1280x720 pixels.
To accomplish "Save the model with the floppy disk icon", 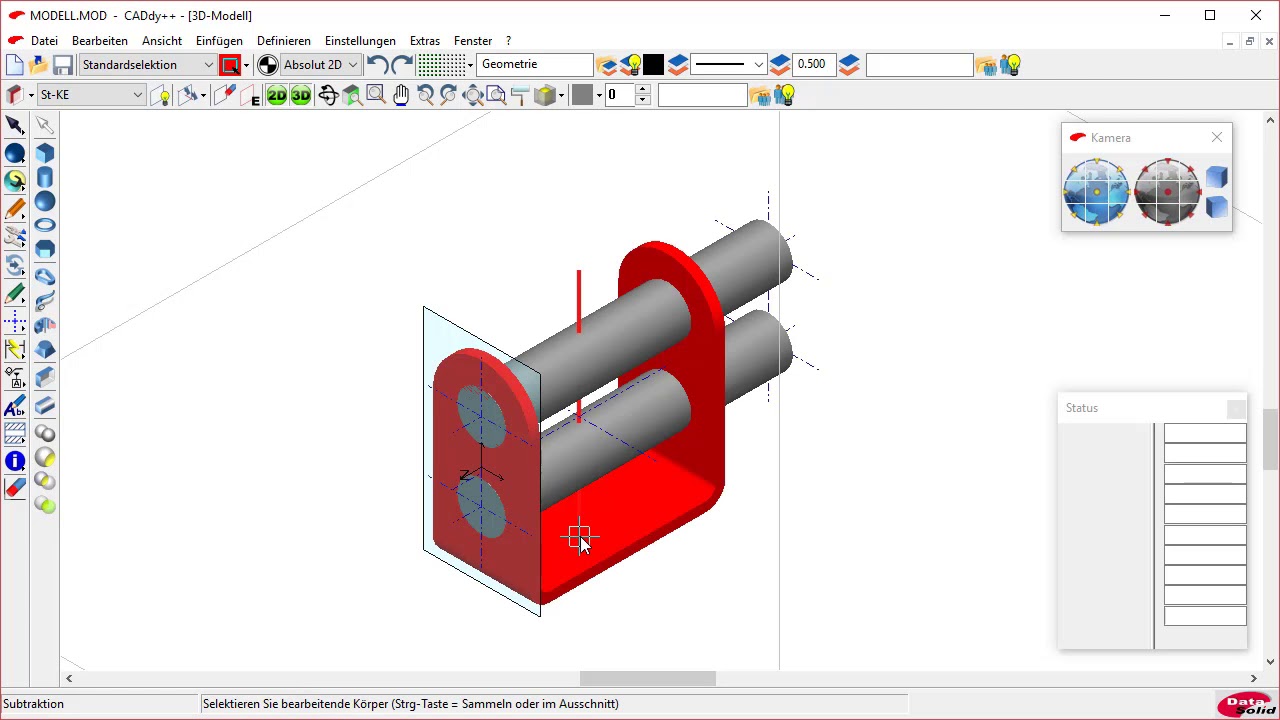I will (63, 65).
